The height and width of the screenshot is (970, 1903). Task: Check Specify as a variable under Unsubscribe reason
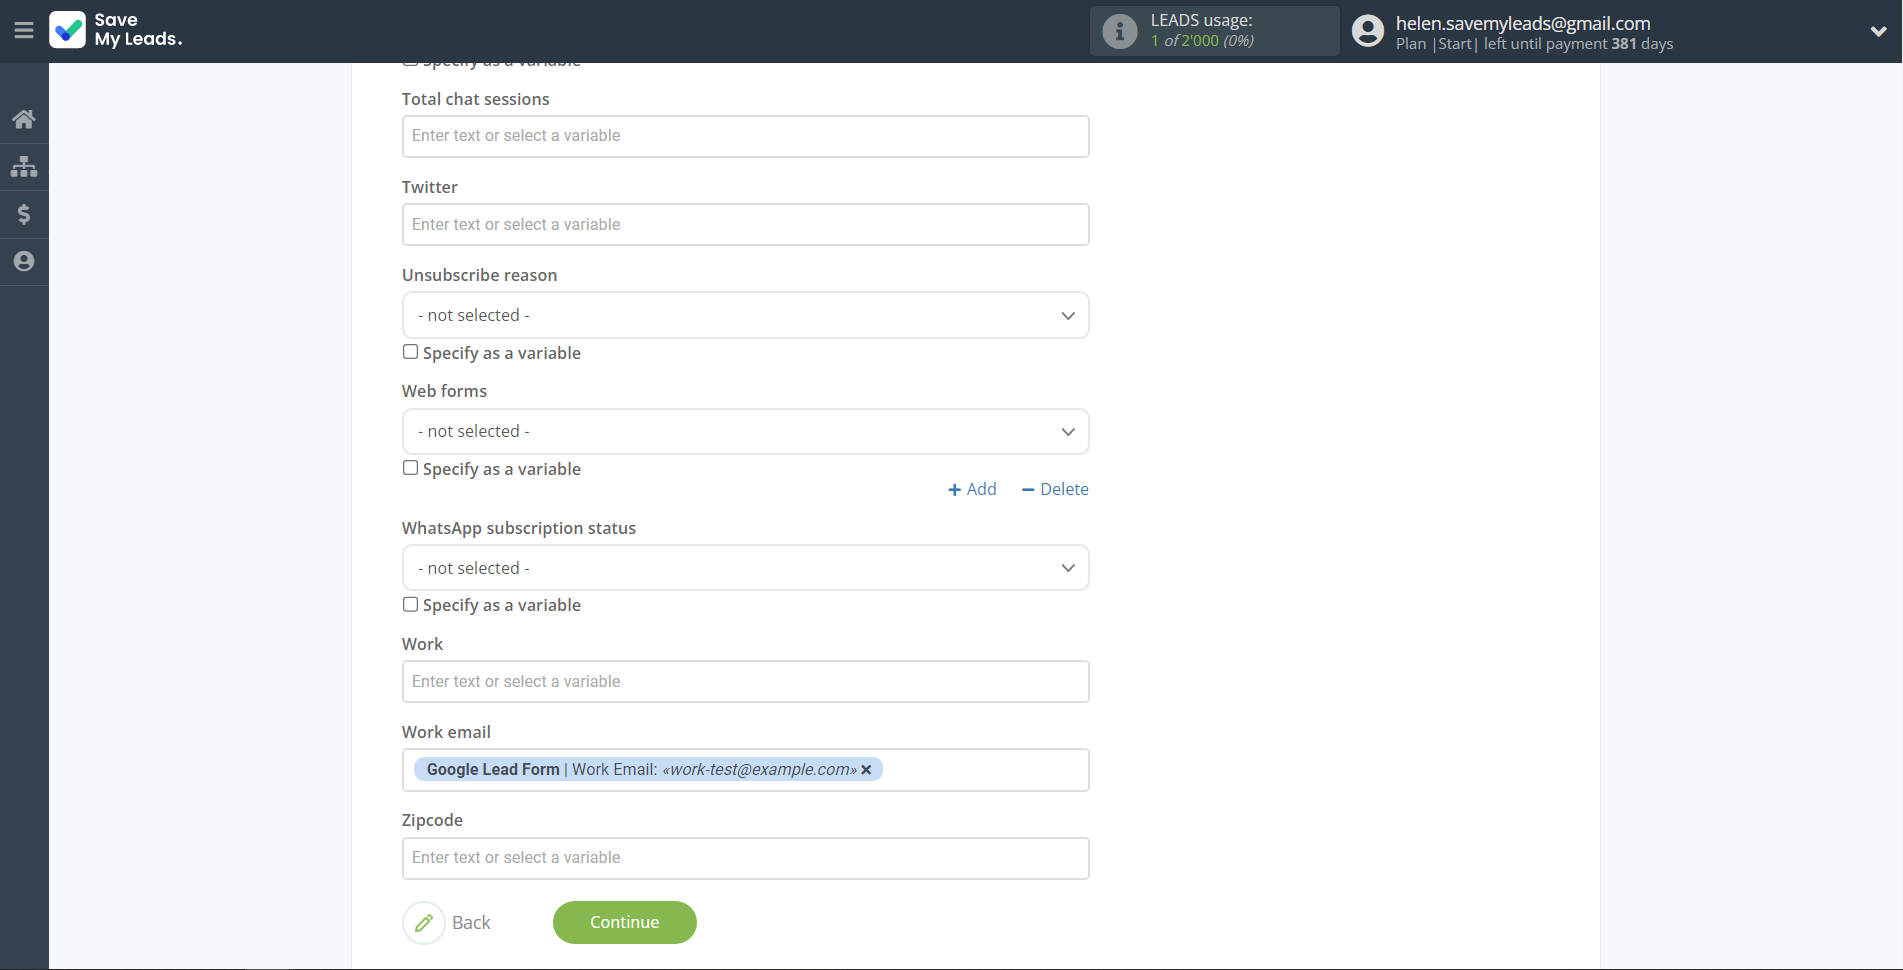point(410,352)
